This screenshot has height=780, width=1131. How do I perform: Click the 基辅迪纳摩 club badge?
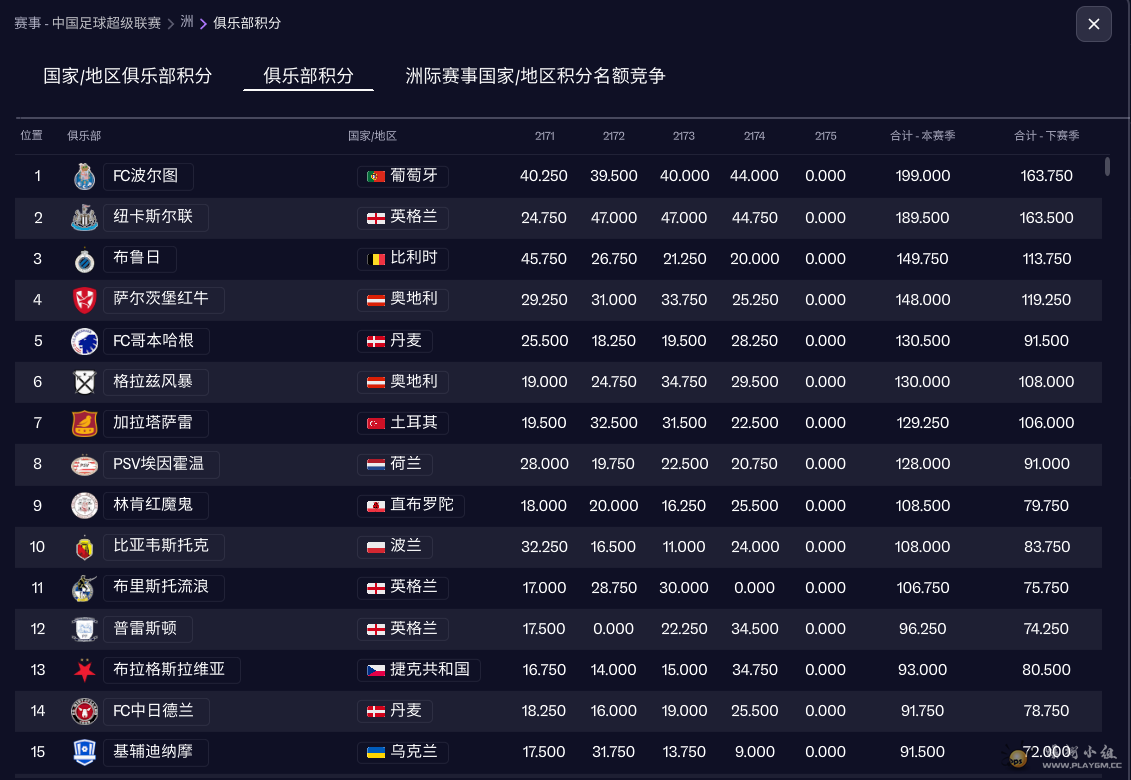(x=84, y=752)
